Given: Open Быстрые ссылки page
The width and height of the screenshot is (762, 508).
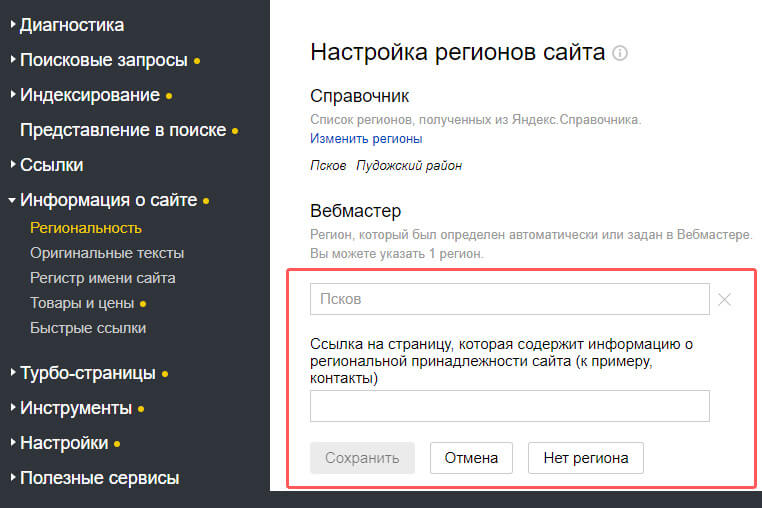Looking at the screenshot, I should tap(88, 328).
